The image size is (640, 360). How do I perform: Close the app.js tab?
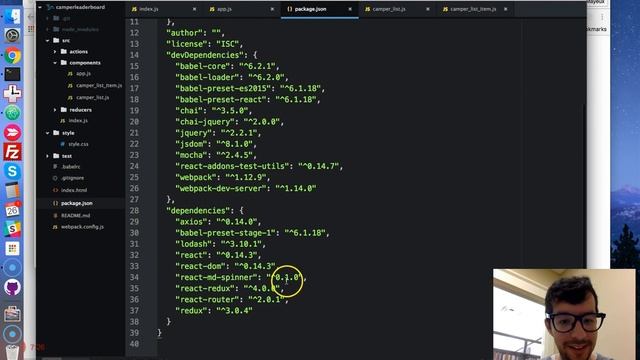pyautogui.click(x=272, y=9)
